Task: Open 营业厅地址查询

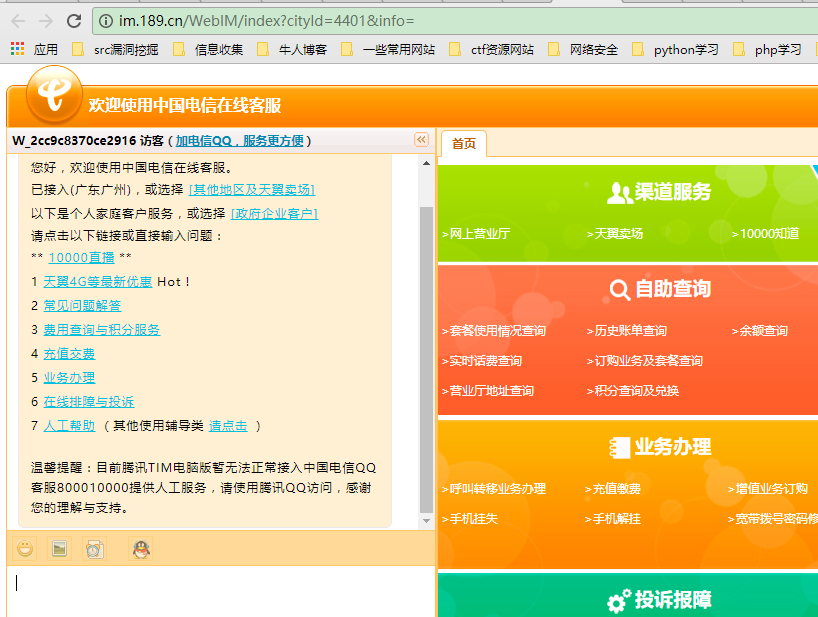Action: click(487, 391)
